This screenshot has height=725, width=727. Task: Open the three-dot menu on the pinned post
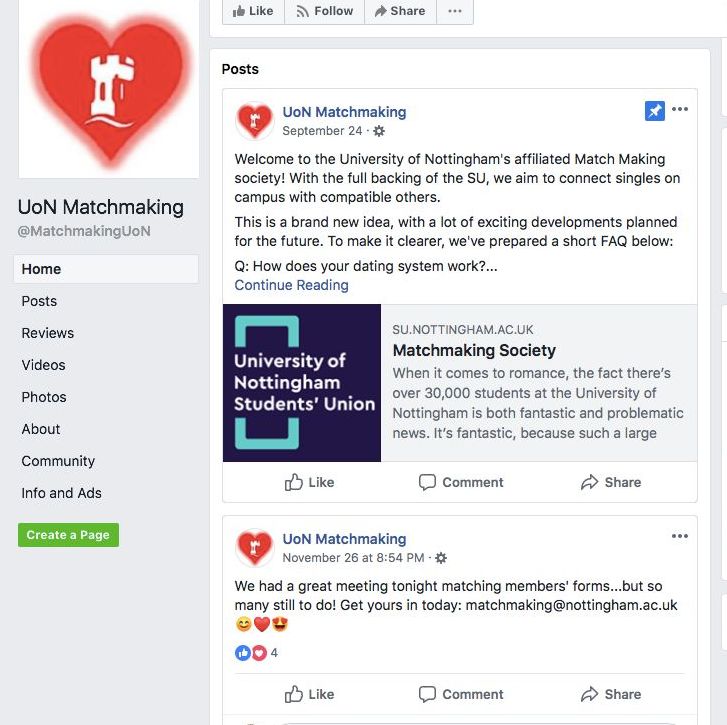coord(679,109)
